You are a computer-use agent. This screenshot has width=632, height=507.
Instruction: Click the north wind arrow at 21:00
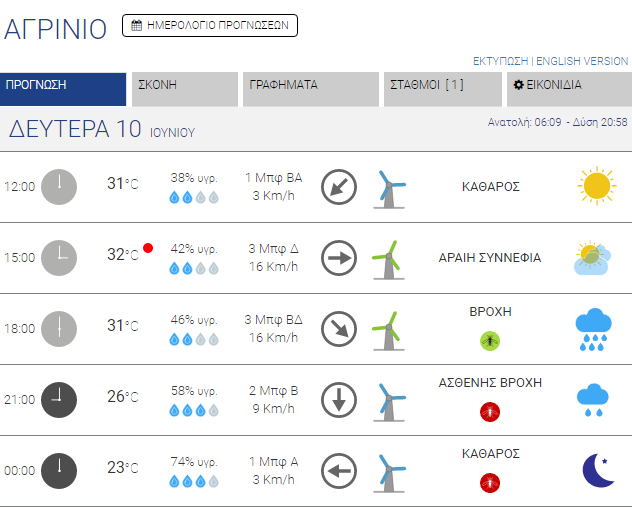tap(339, 400)
